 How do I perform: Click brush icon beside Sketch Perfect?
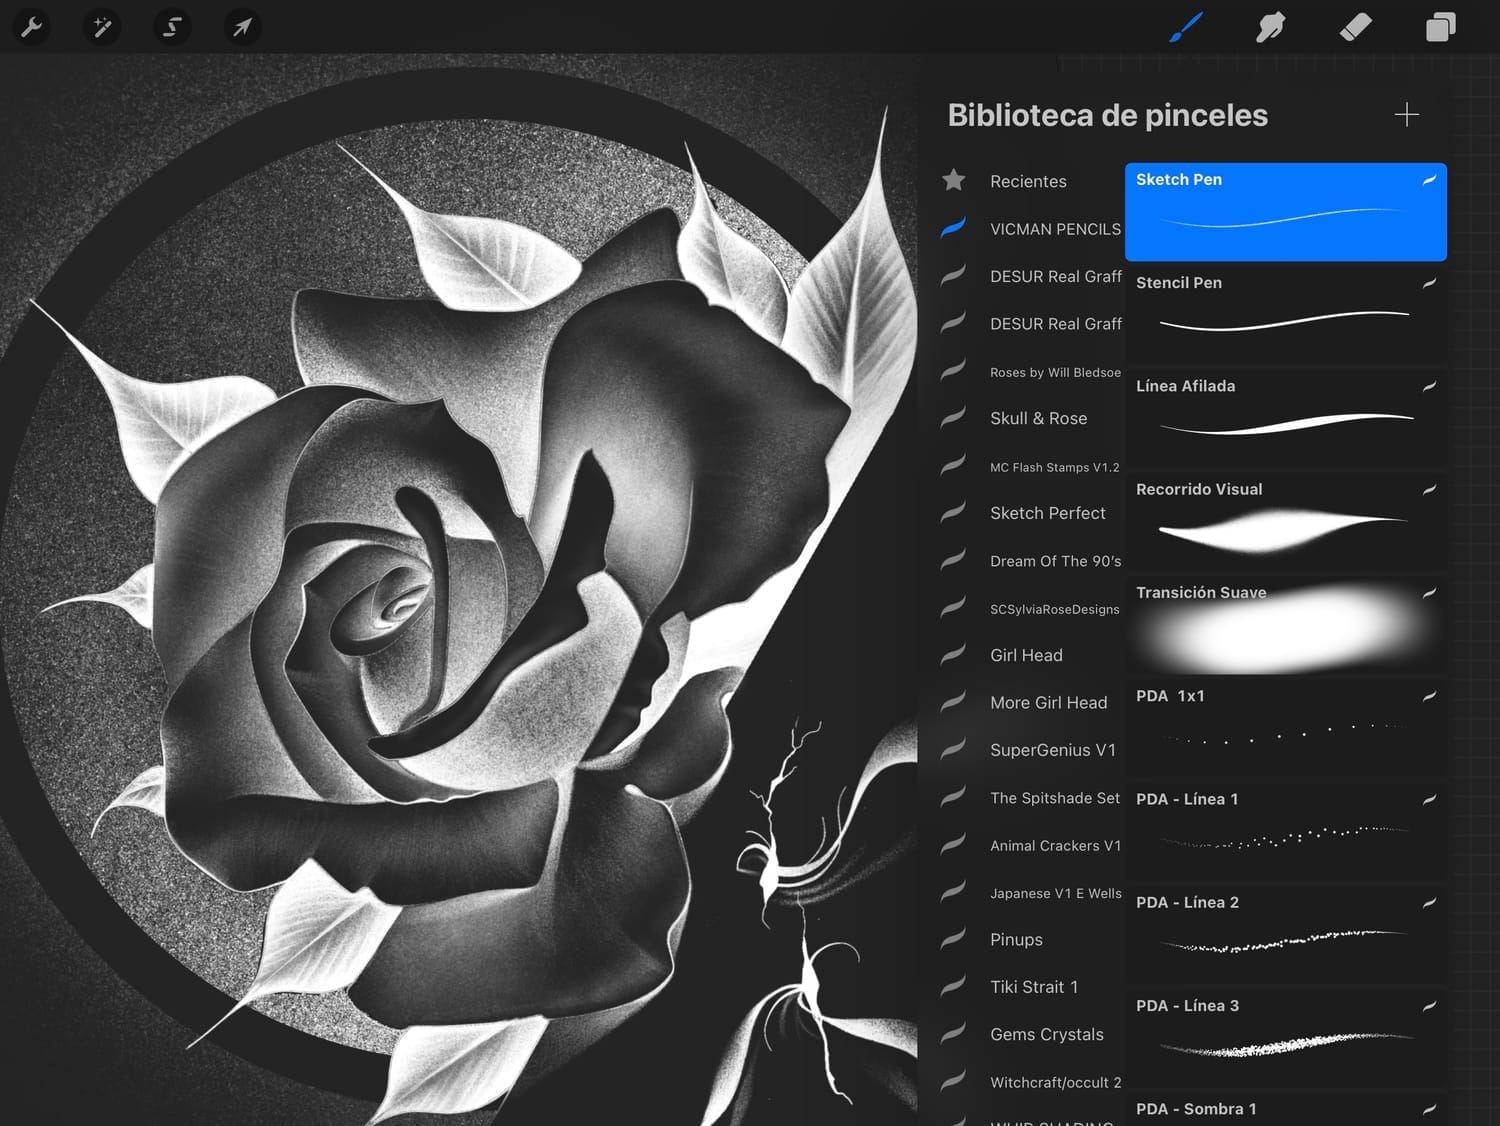coord(954,512)
